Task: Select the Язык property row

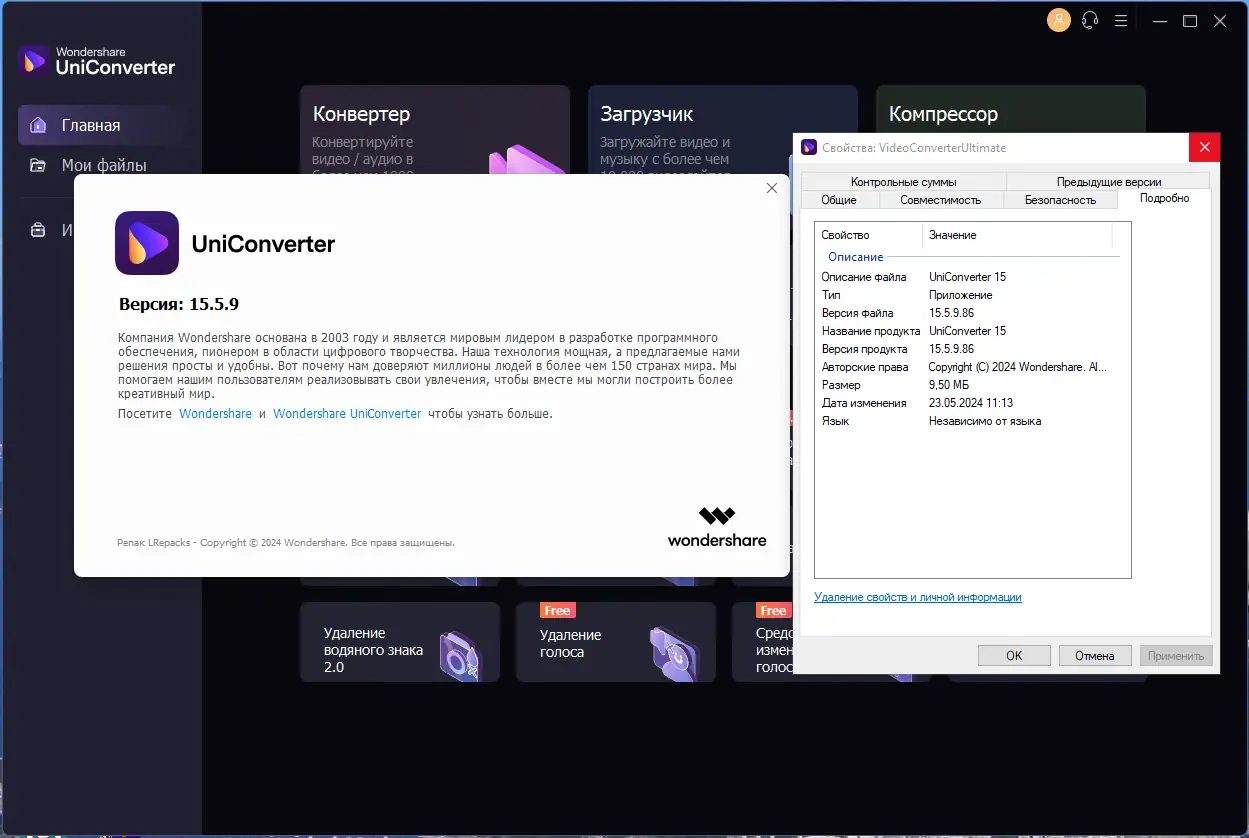Action: point(967,421)
